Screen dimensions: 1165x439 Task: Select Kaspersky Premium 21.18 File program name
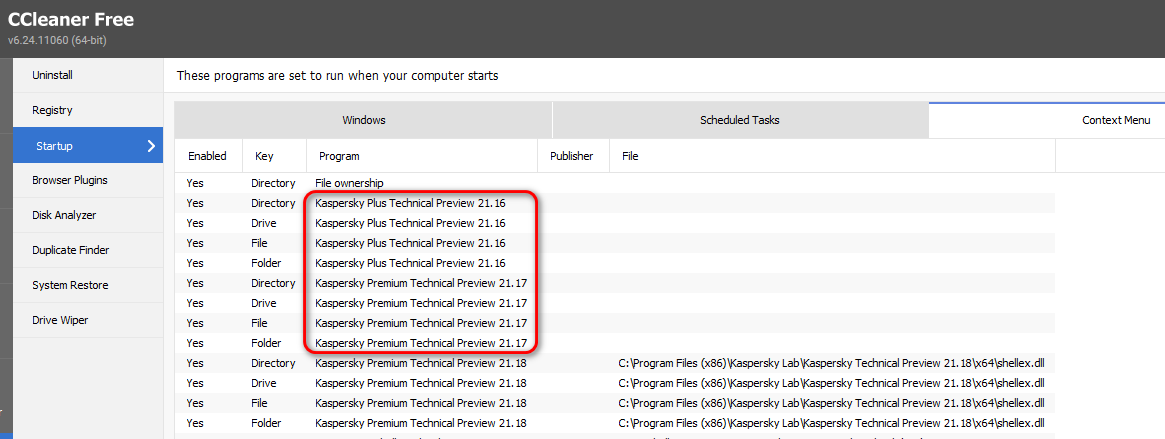point(421,403)
